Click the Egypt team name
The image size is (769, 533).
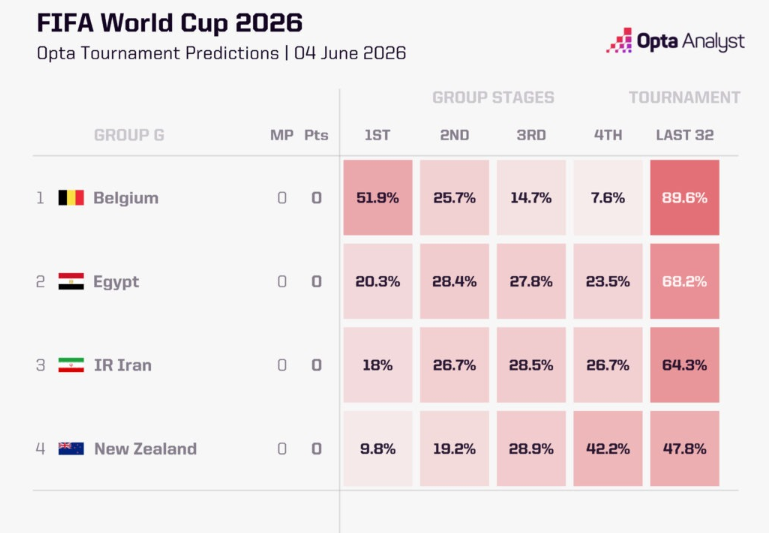tap(116, 282)
